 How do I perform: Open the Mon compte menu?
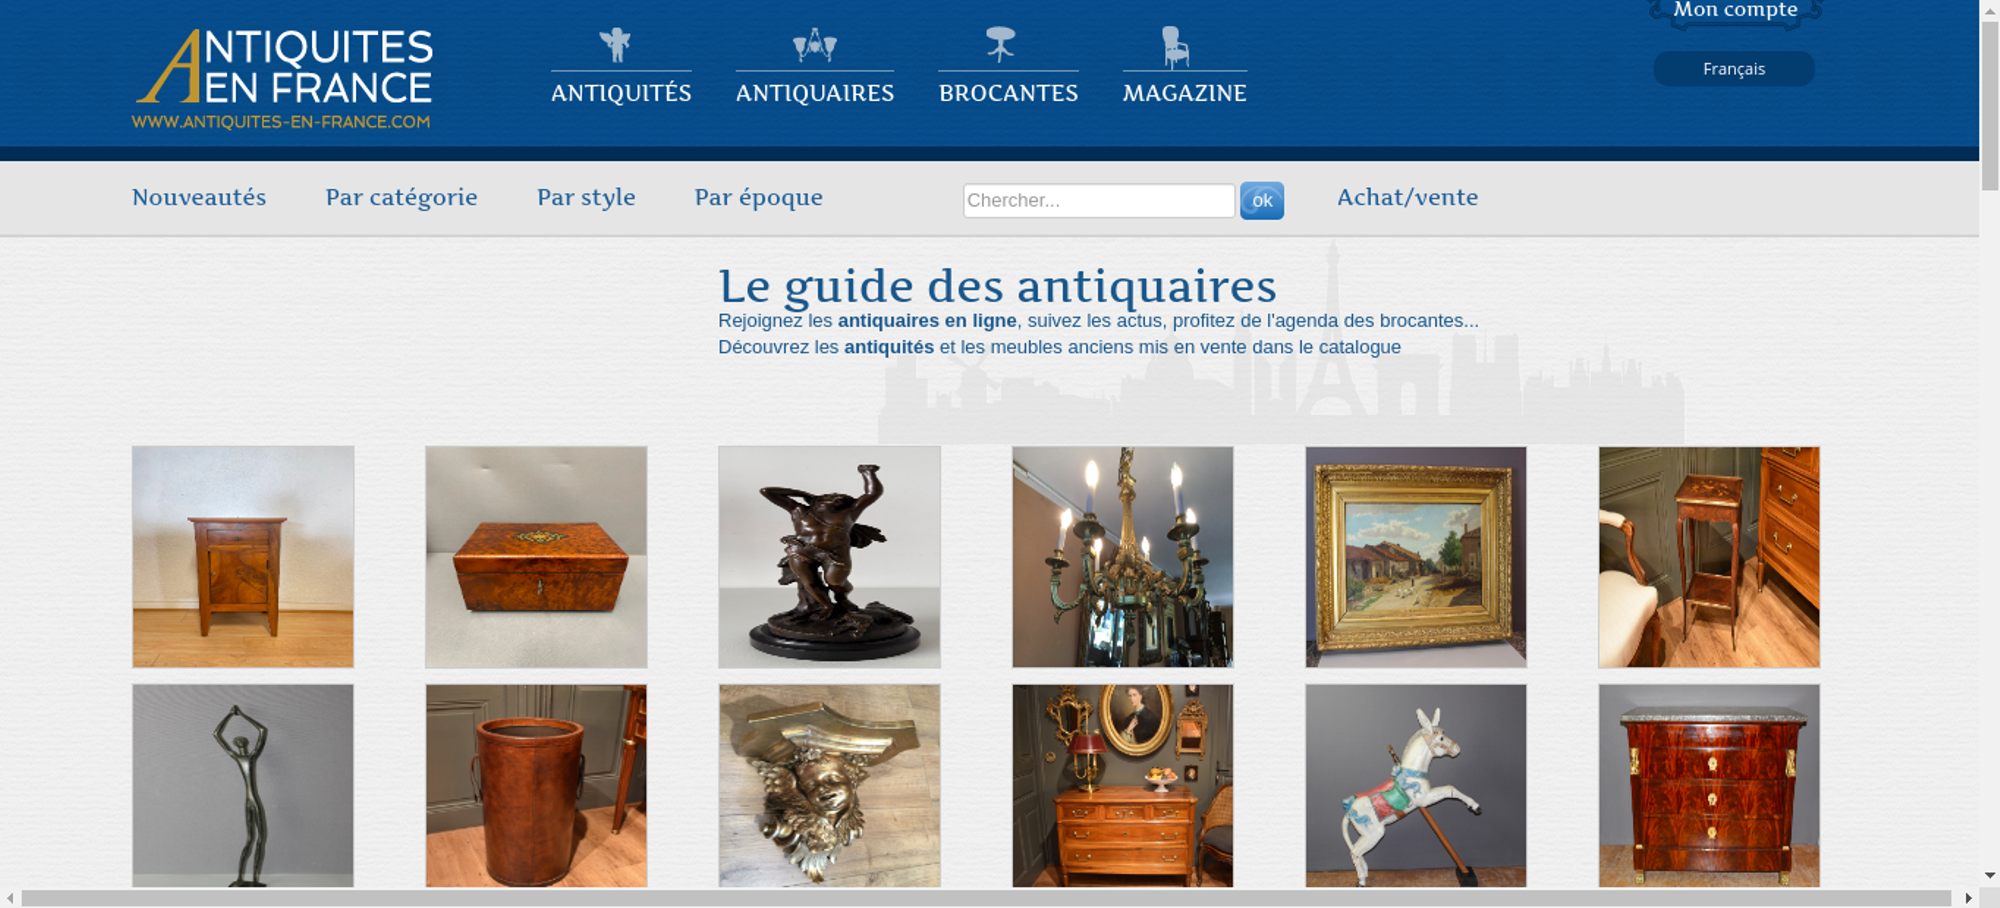pos(1735,11)
